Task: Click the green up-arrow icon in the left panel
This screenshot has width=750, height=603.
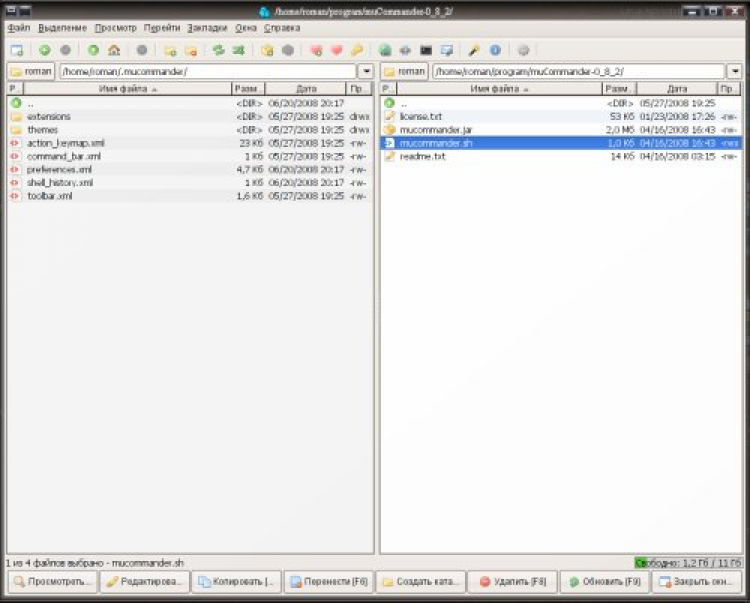Action: point(16,103)
